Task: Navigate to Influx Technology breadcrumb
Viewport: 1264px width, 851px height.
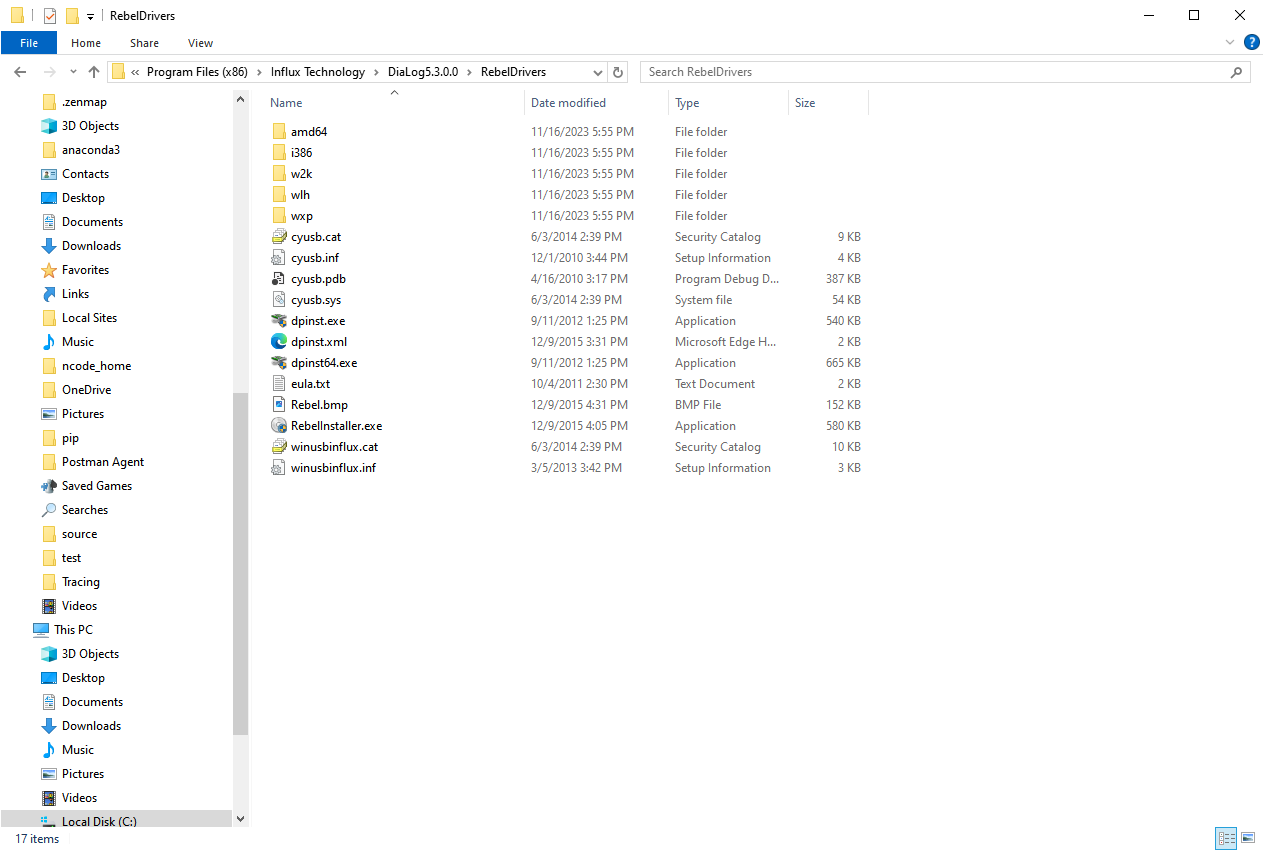Action: point(318,72)
